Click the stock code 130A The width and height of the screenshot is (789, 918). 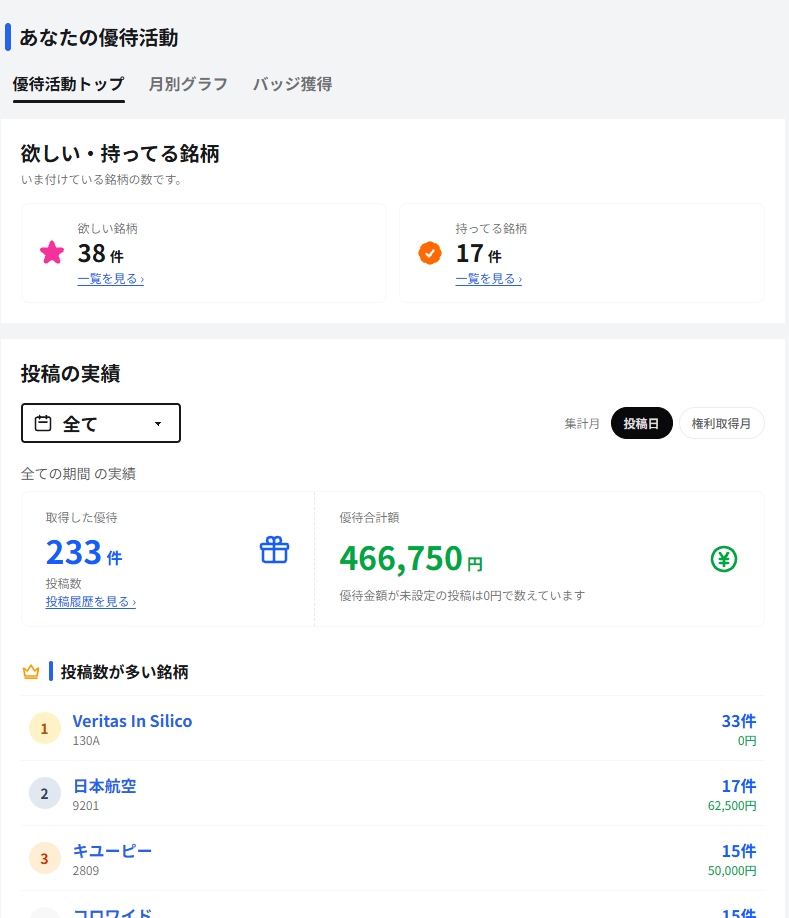86,741
